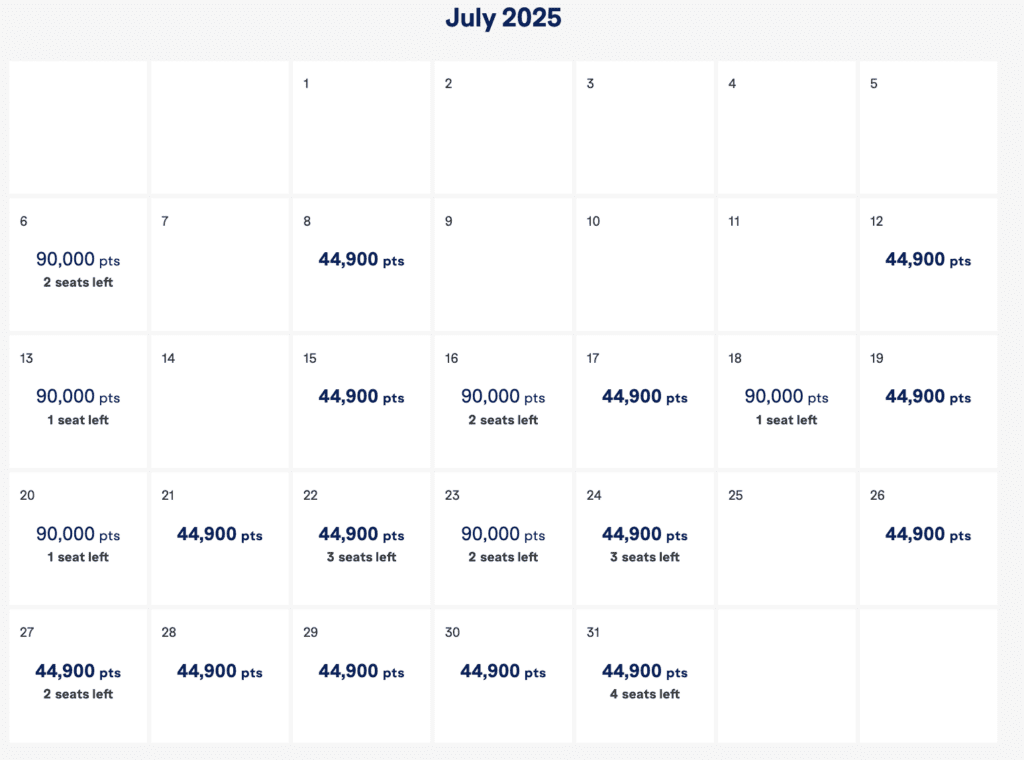Select July 24 showing 3 seats left

click(x=643, y=540)
